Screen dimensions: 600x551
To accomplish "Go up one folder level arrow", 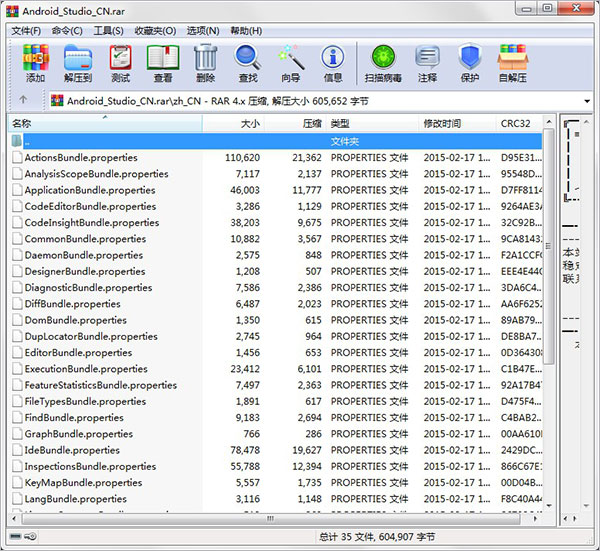I will coord(23,100).
